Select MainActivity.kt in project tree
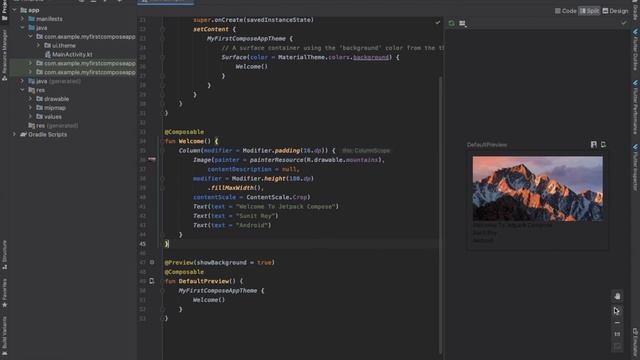The width and height of the screenshot is (640, 360). [x=72, y=54]
